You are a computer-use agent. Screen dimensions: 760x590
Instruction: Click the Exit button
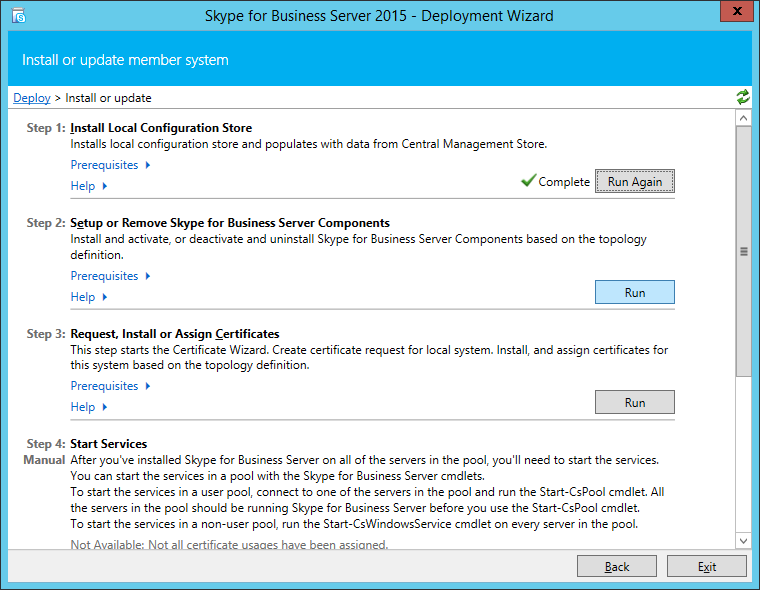click(x=707, y=566)
